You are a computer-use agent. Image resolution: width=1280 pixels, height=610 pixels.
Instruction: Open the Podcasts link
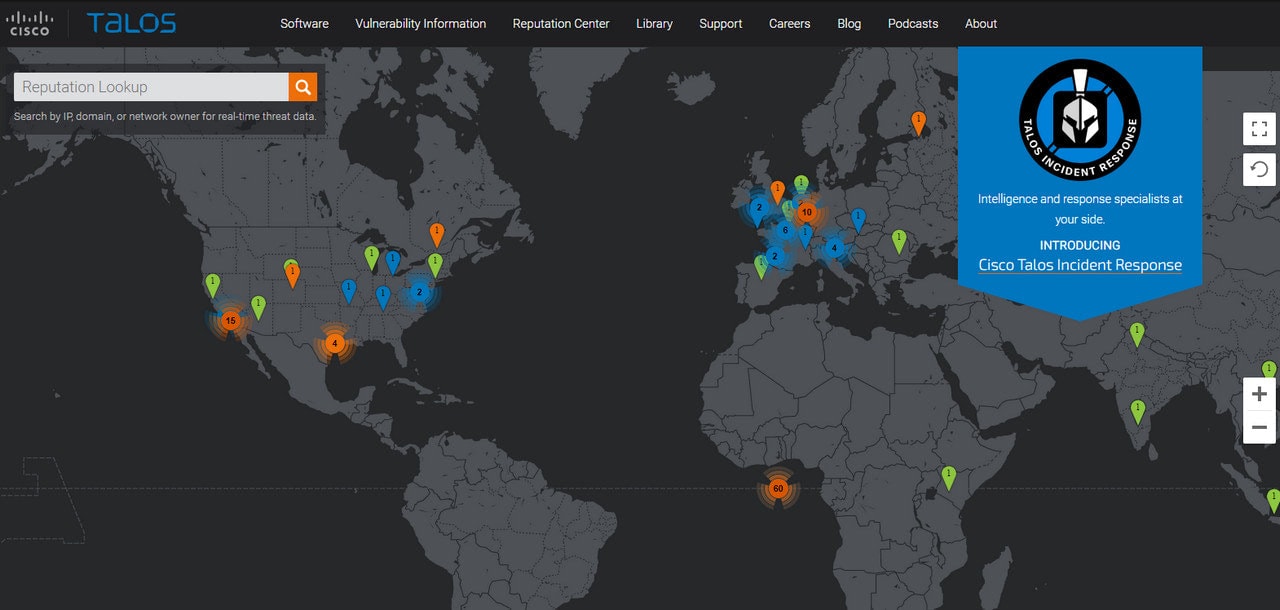pyautogui.click(x=913, y=23)
